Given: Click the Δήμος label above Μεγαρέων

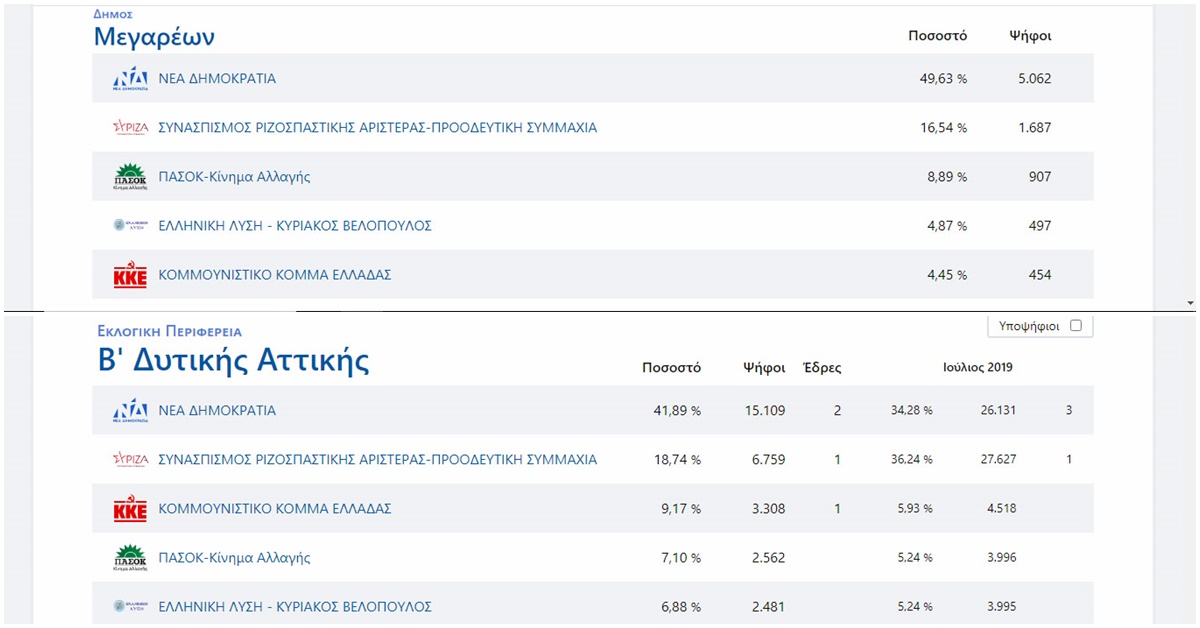Looking at the screenshot, I should click(x=115, y=15).
